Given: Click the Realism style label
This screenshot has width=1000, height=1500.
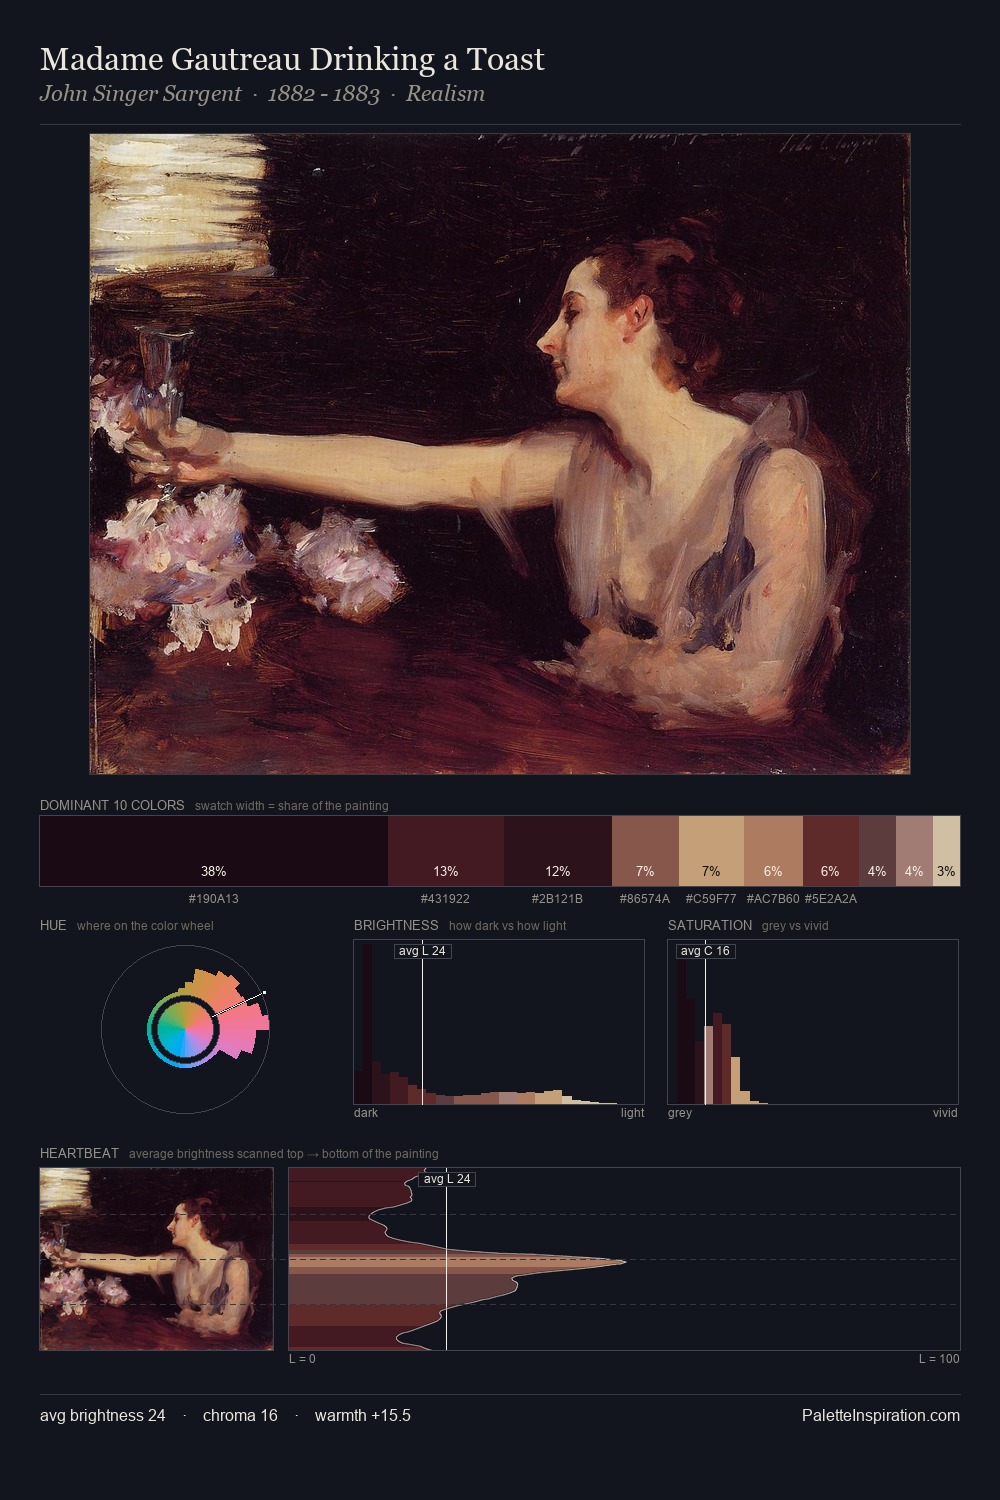Looking at the screenshot, I should tap(445, 94).
